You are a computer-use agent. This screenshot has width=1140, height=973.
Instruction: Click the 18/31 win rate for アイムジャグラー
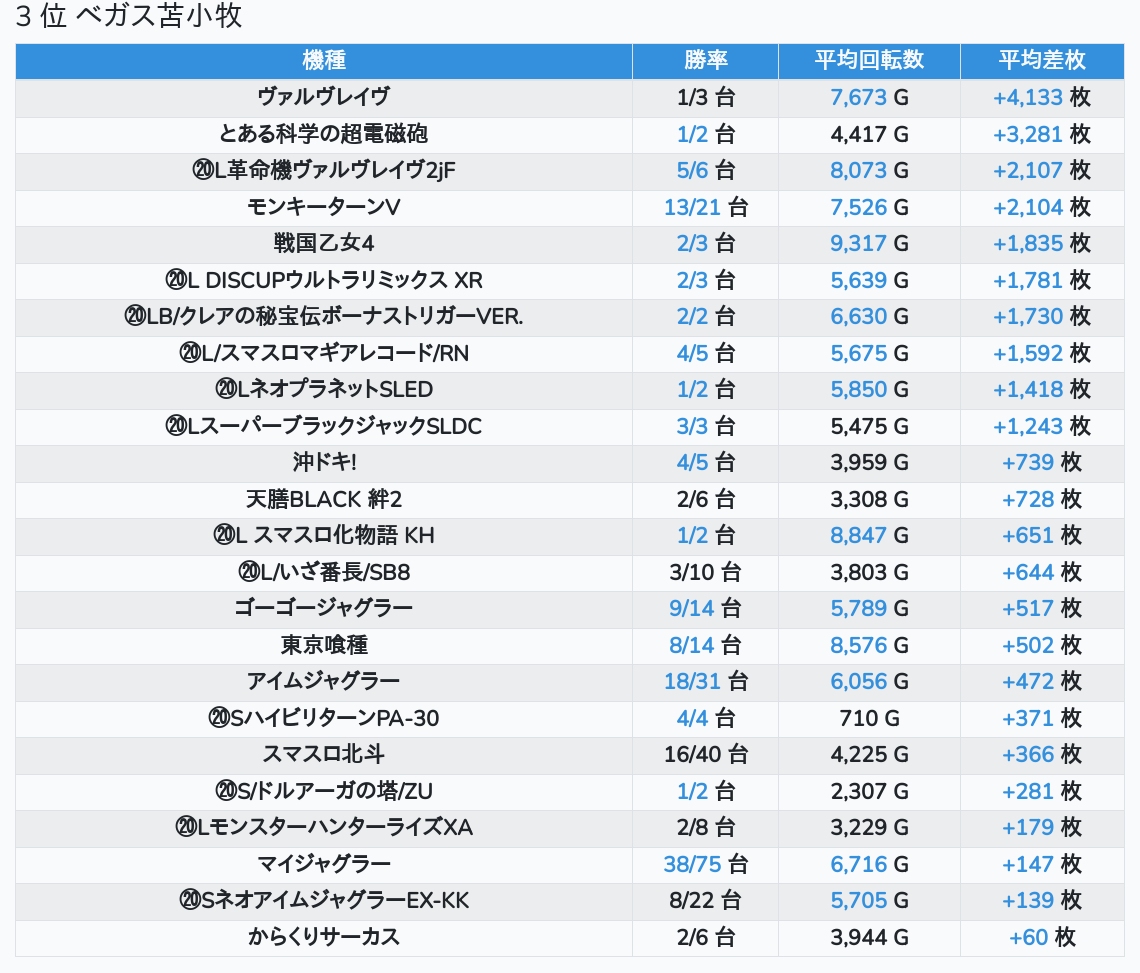pos(705,681)
